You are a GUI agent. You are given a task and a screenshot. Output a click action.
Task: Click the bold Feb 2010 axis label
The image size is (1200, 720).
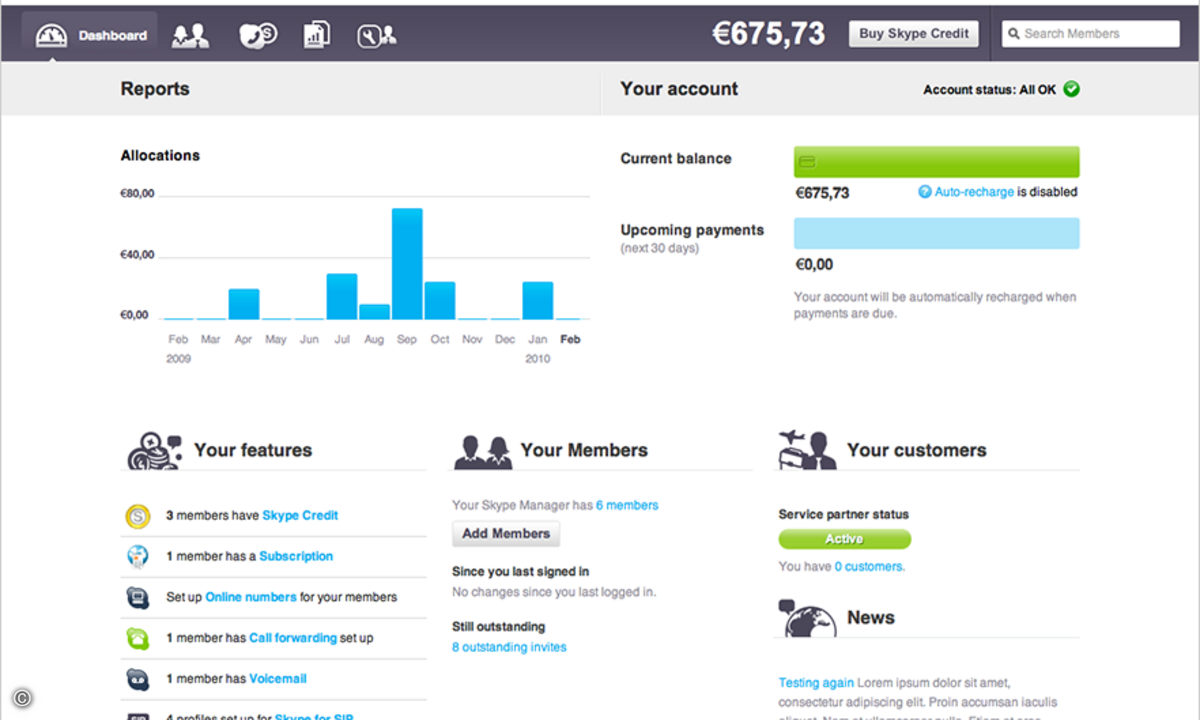[x=570, y=339]
